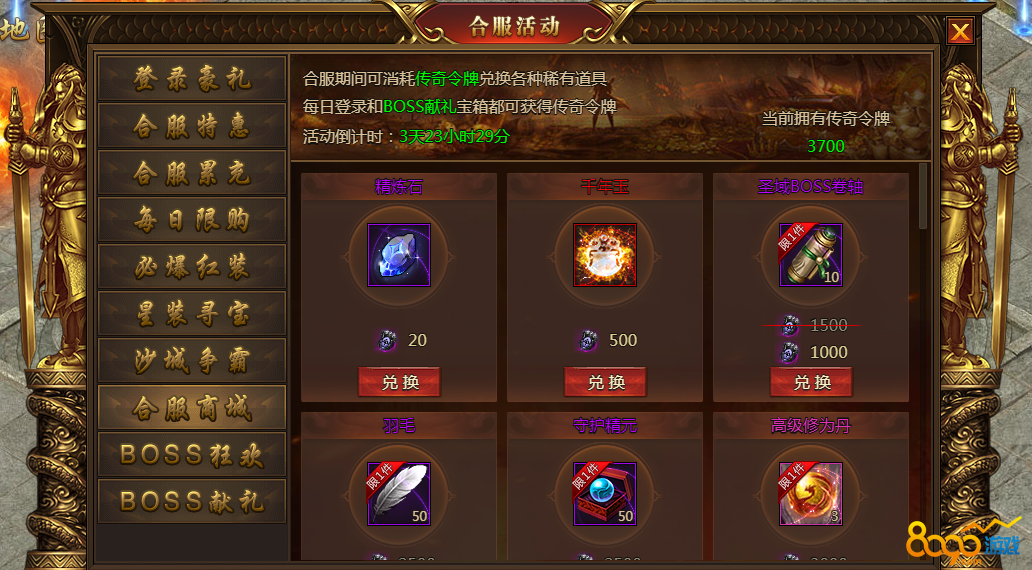Exchange 精炼石 with its 兑换 button
The height and width of the screenshot is (570, 1032).
point(400,382)
